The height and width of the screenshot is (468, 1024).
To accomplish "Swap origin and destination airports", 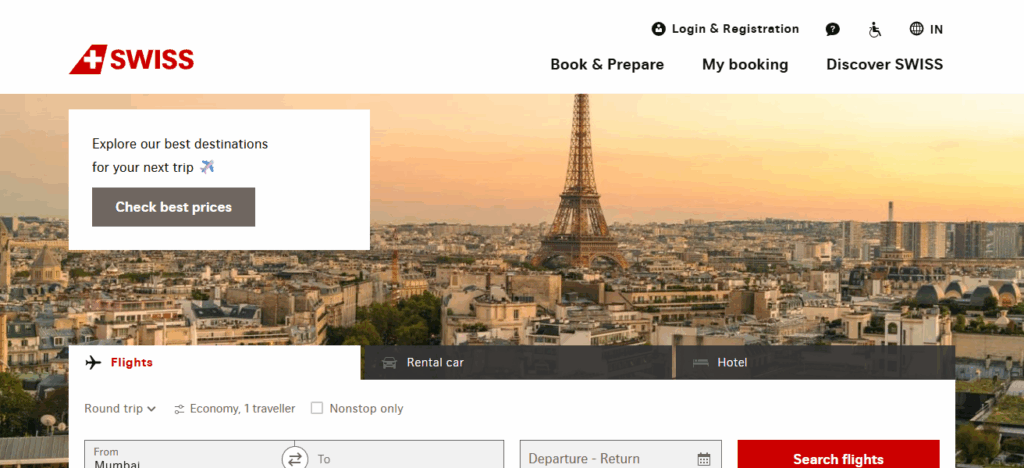I will (x=294, y=458).
